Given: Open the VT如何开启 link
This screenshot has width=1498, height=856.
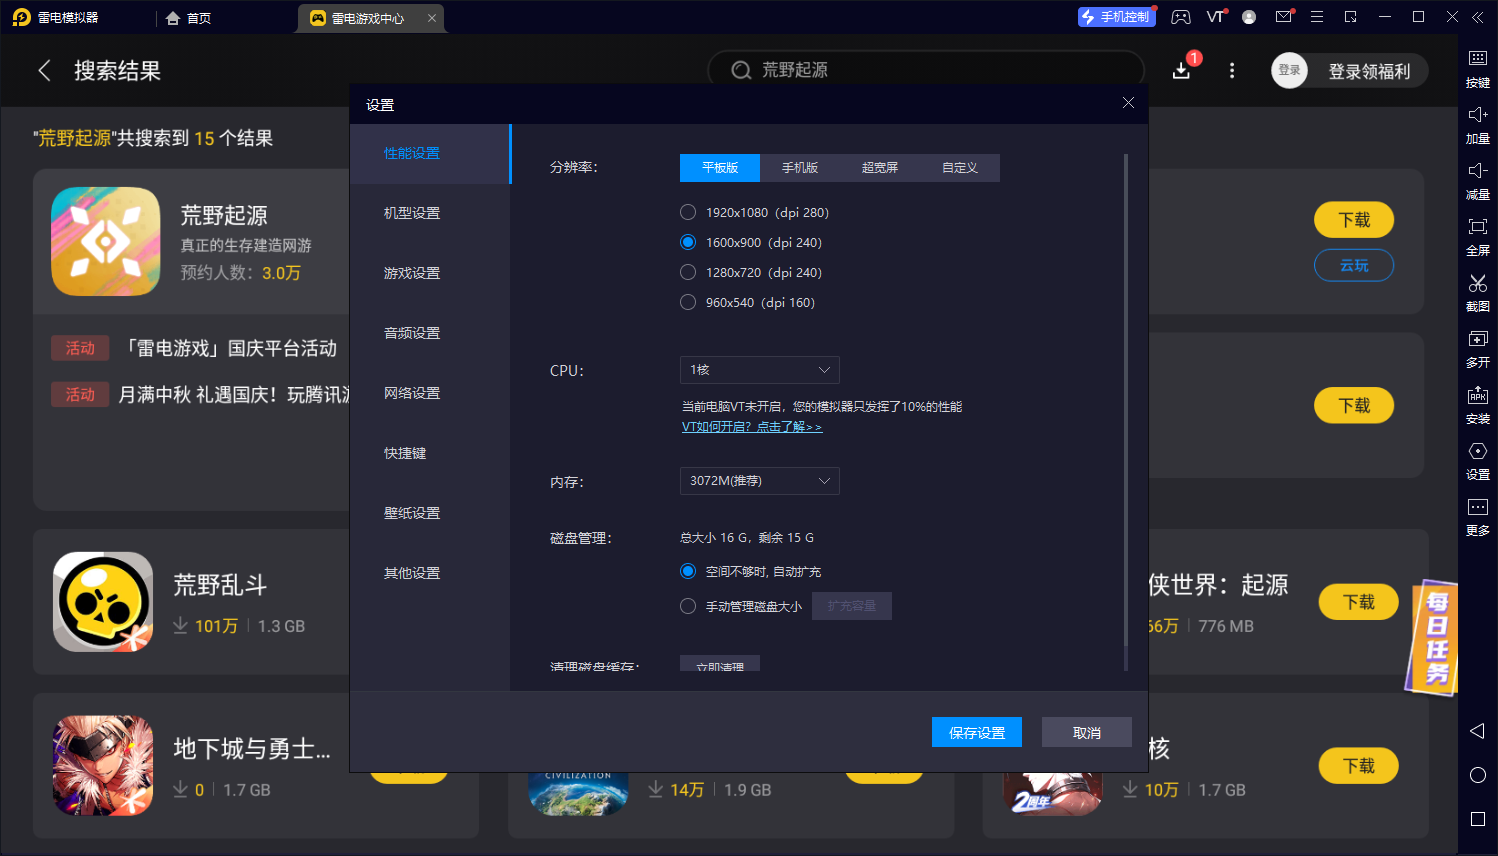Looking at the screenshot, I should pos(752,427).
